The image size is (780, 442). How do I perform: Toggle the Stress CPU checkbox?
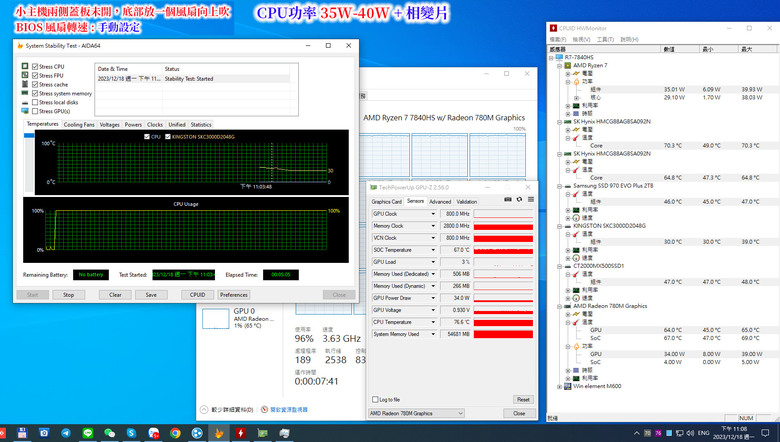[x=35, y=66]
